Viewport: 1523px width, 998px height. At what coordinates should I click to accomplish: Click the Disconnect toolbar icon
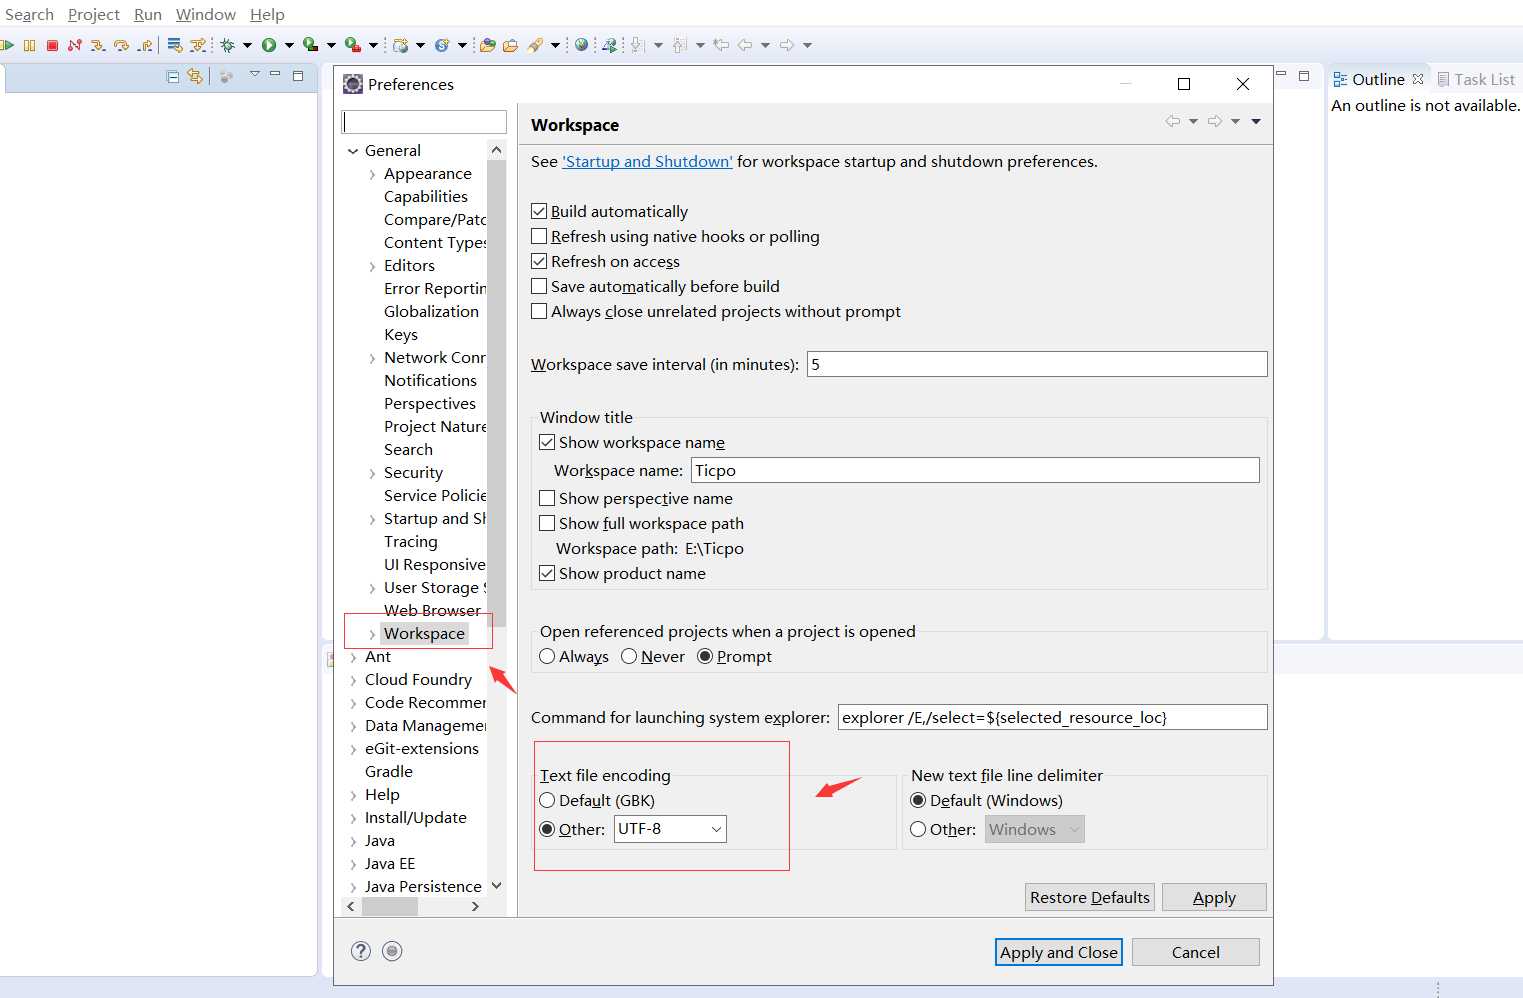click(x=75, y=45)
